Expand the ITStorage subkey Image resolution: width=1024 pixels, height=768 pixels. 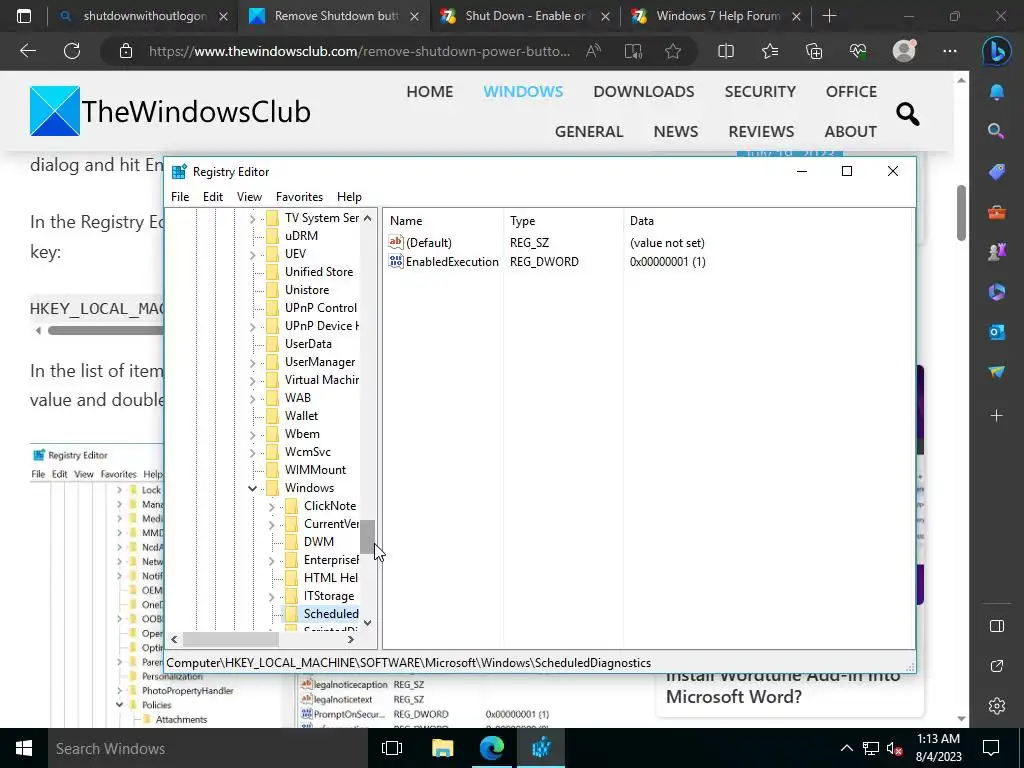click(x=271, y=597)
